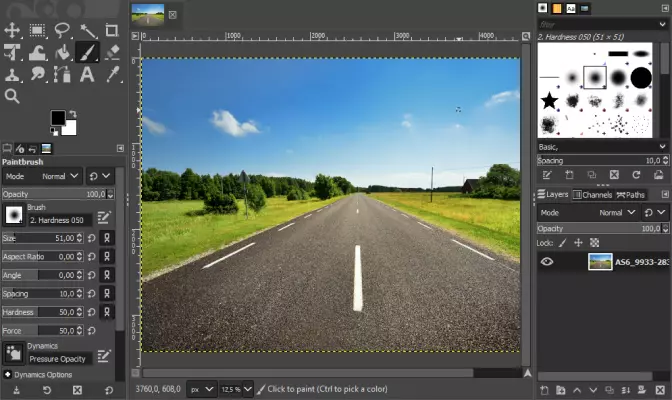Reset colors to default black and white

(54, 131)
